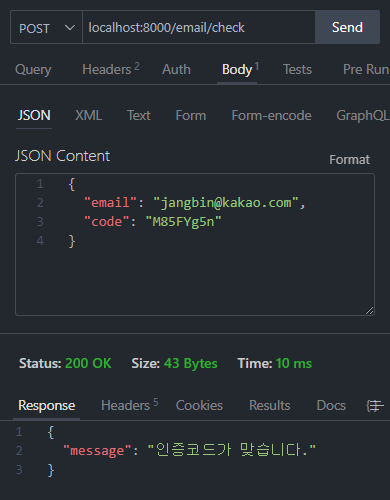Click the "message" key in response
The image size is (390, 500).
click(97, 451)
